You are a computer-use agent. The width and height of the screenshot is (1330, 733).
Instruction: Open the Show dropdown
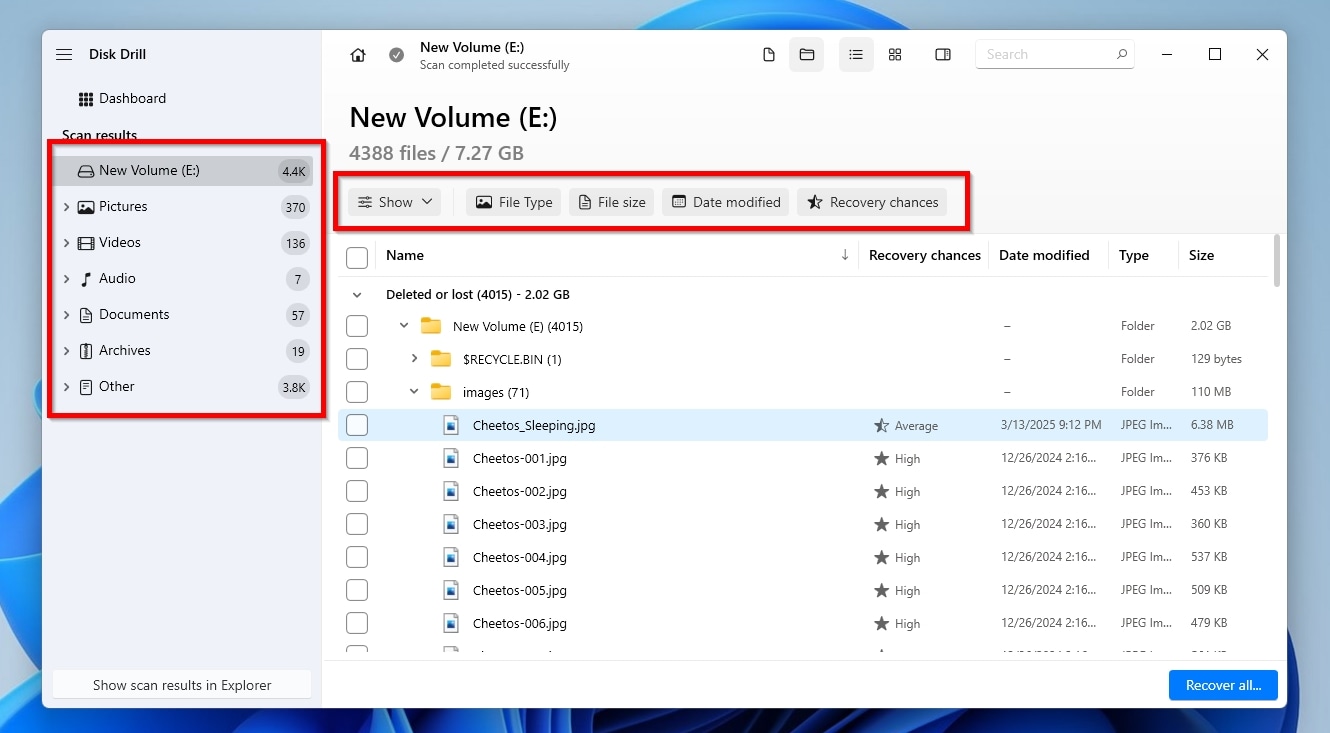[393, 201]
